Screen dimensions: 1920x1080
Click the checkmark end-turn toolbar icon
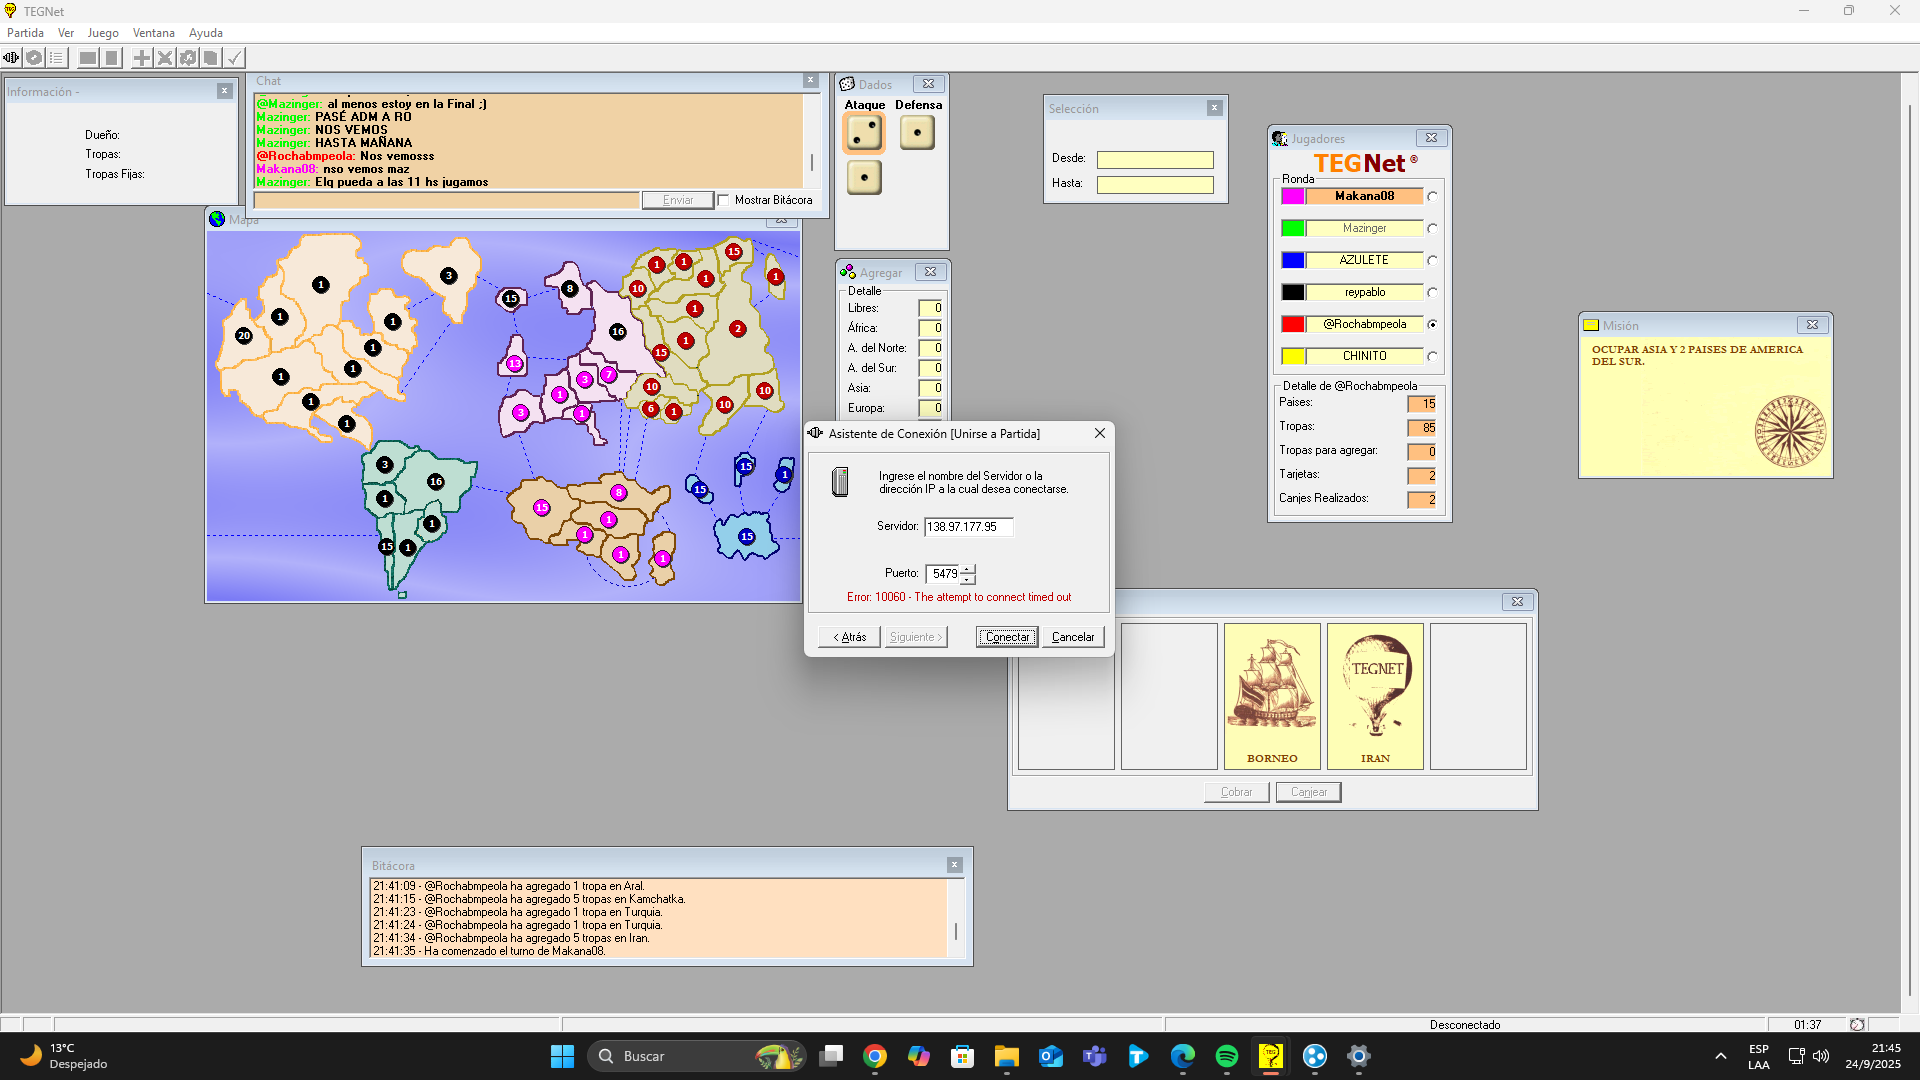click(x=234, y=58)
